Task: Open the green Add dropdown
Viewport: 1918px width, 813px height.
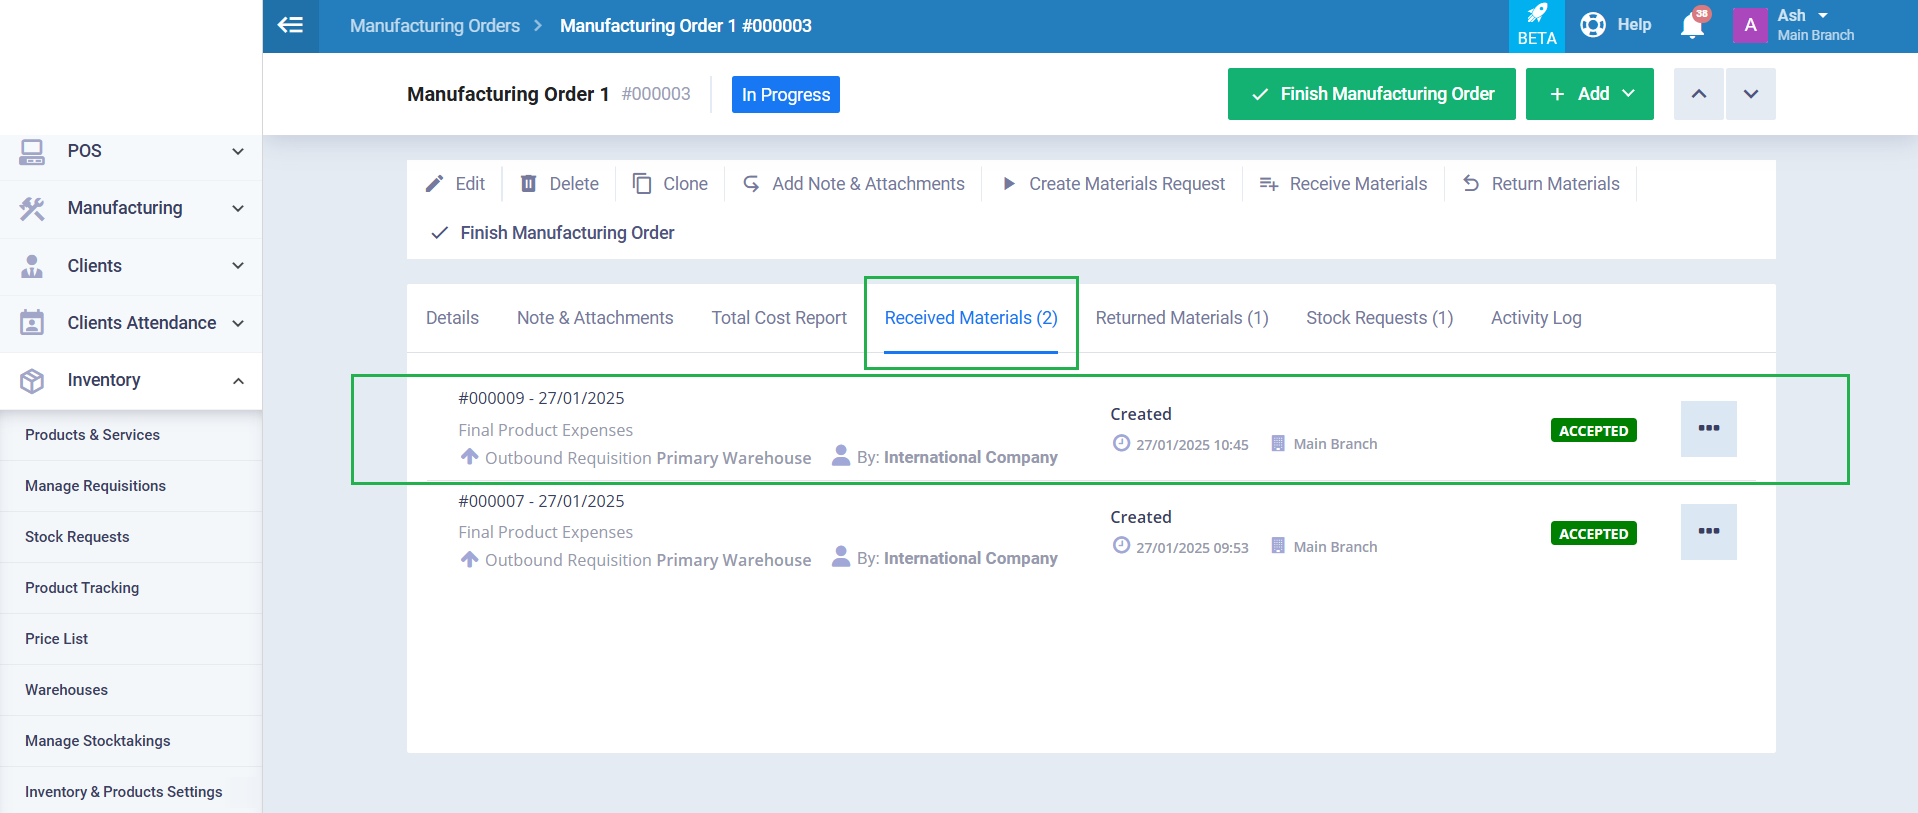Action: [x=1589, y=94]
